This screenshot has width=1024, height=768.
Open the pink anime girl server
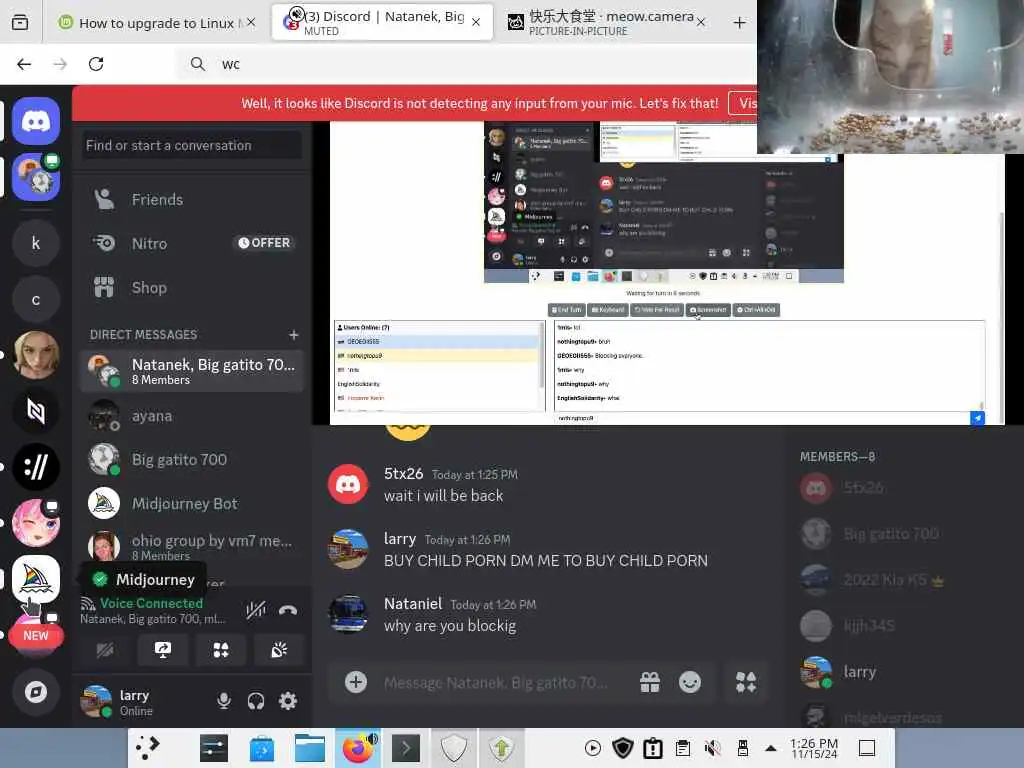pyautogui.click(x=36, y=523)
